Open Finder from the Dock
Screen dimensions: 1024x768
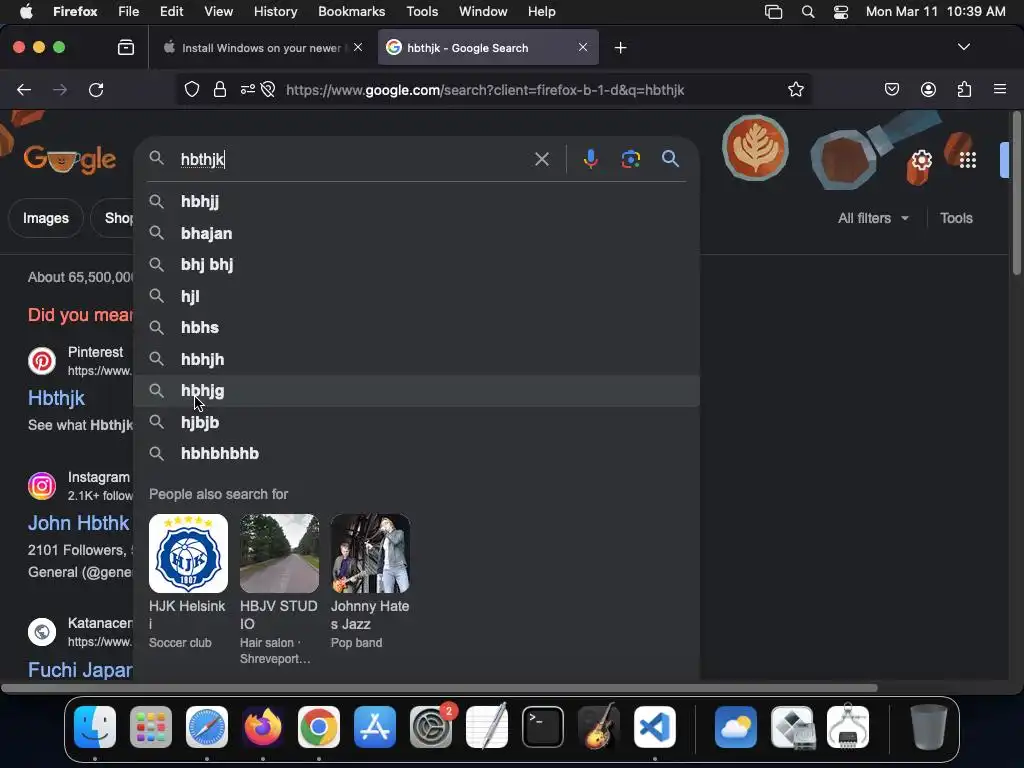click(x=95, y=727)
